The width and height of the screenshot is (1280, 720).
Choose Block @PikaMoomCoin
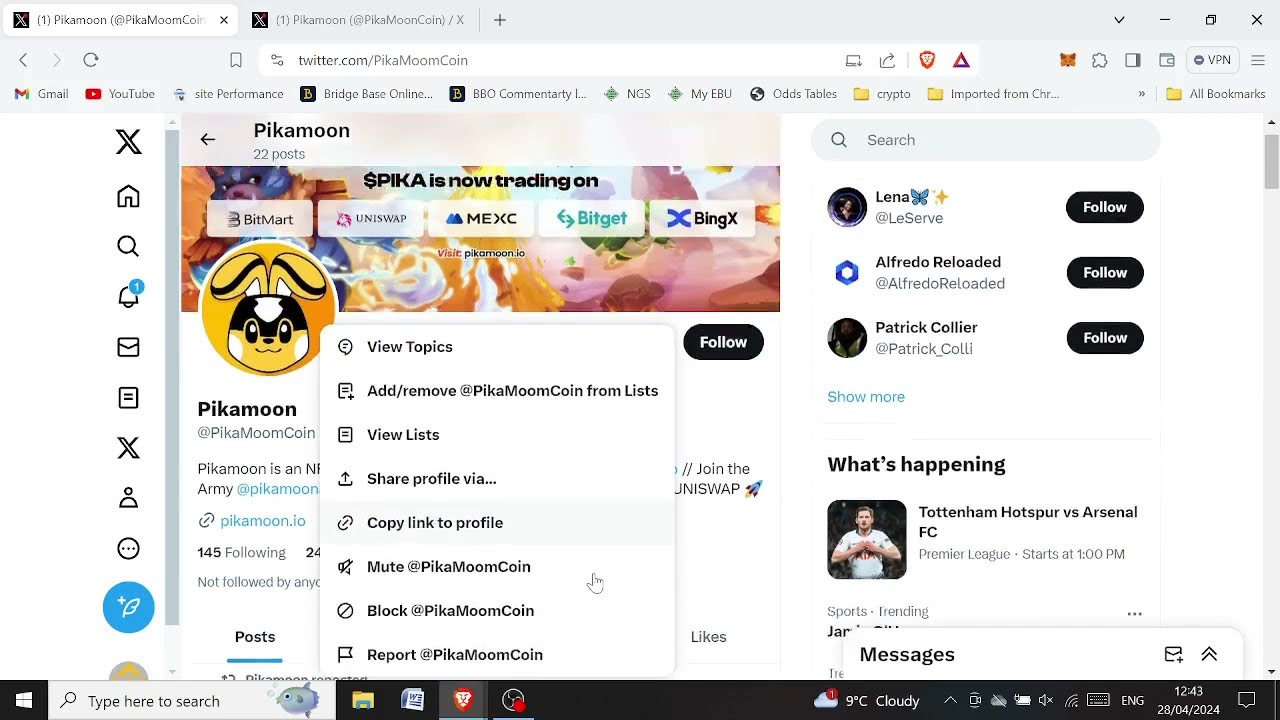point(497,611)
